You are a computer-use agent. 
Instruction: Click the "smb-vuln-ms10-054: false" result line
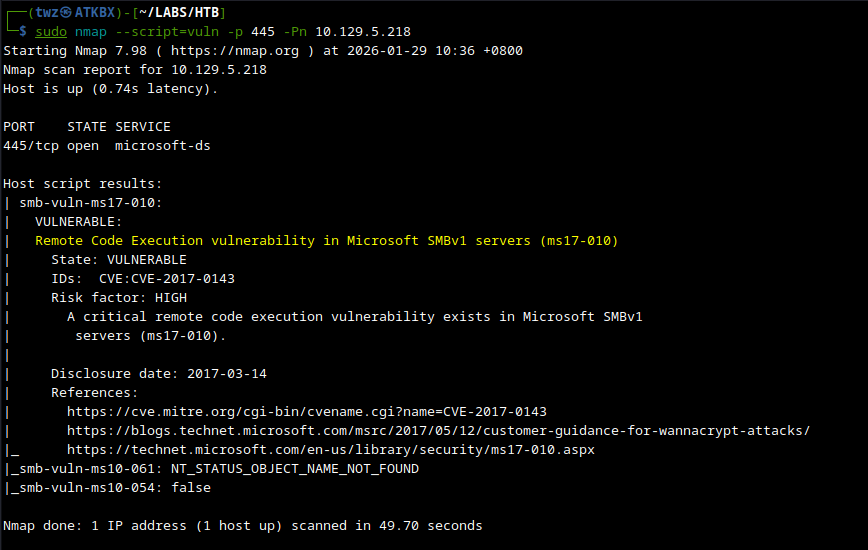pyautogui.click(x=110, y=488)
